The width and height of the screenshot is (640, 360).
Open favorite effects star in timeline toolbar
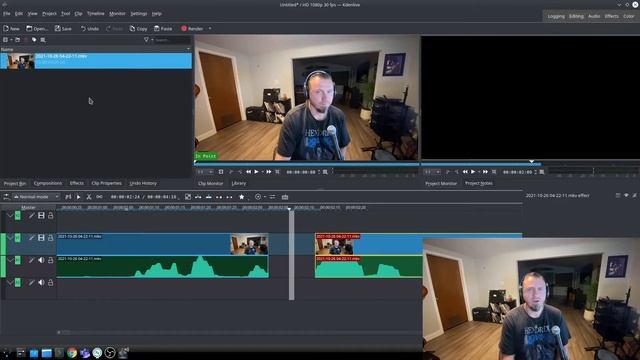pyautogui.click(x=242, y=197)
